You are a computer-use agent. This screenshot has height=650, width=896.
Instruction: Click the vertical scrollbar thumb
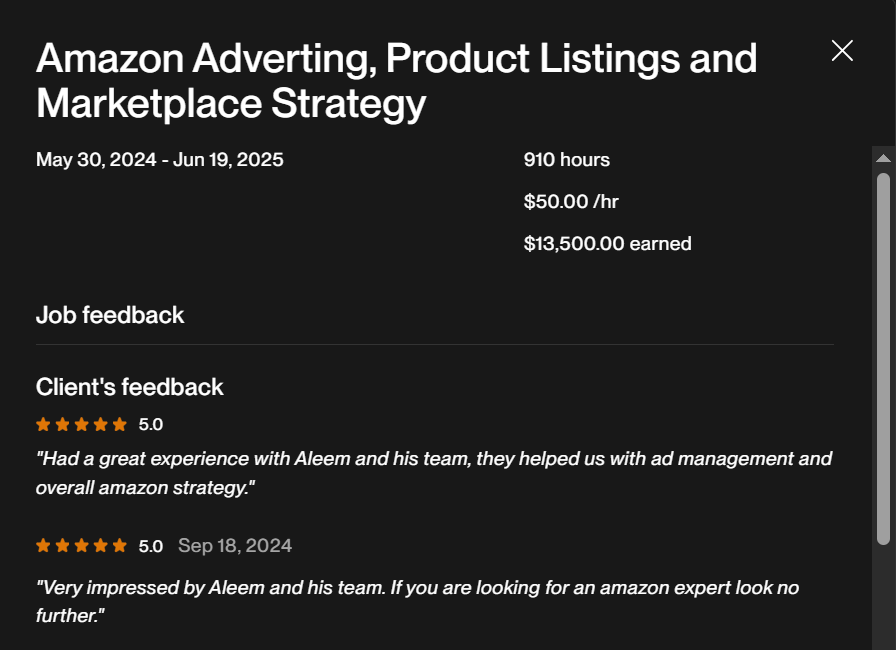(x=883, y=358)
